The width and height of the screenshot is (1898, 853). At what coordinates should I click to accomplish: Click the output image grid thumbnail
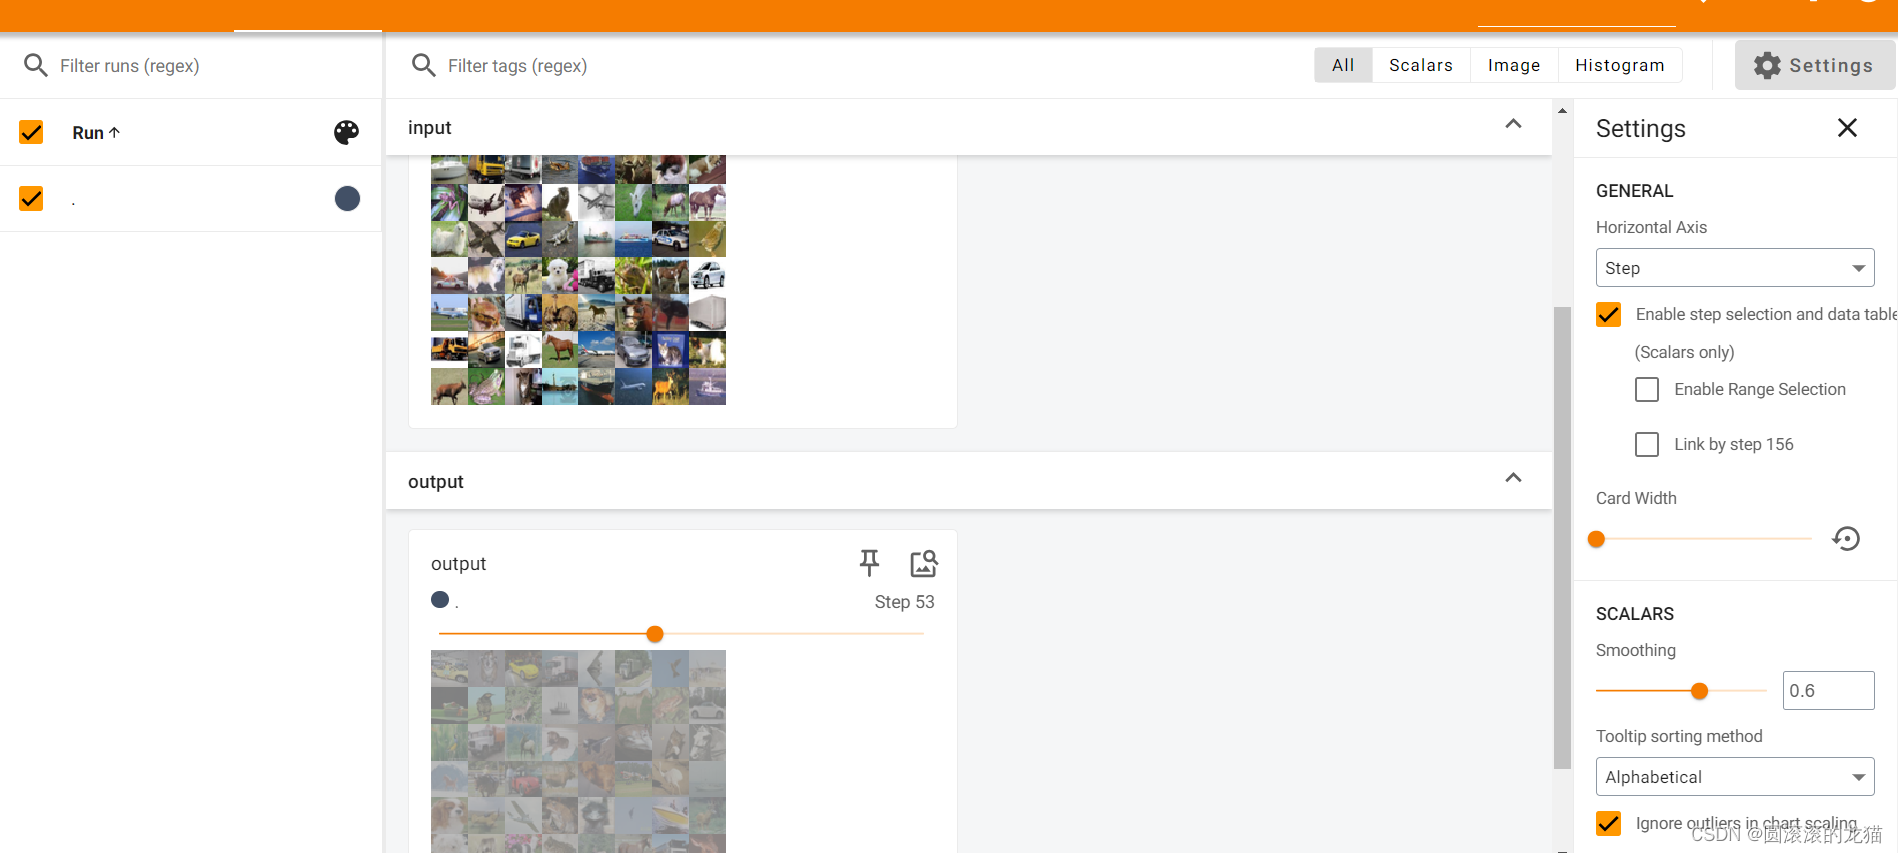coord(578,751)
